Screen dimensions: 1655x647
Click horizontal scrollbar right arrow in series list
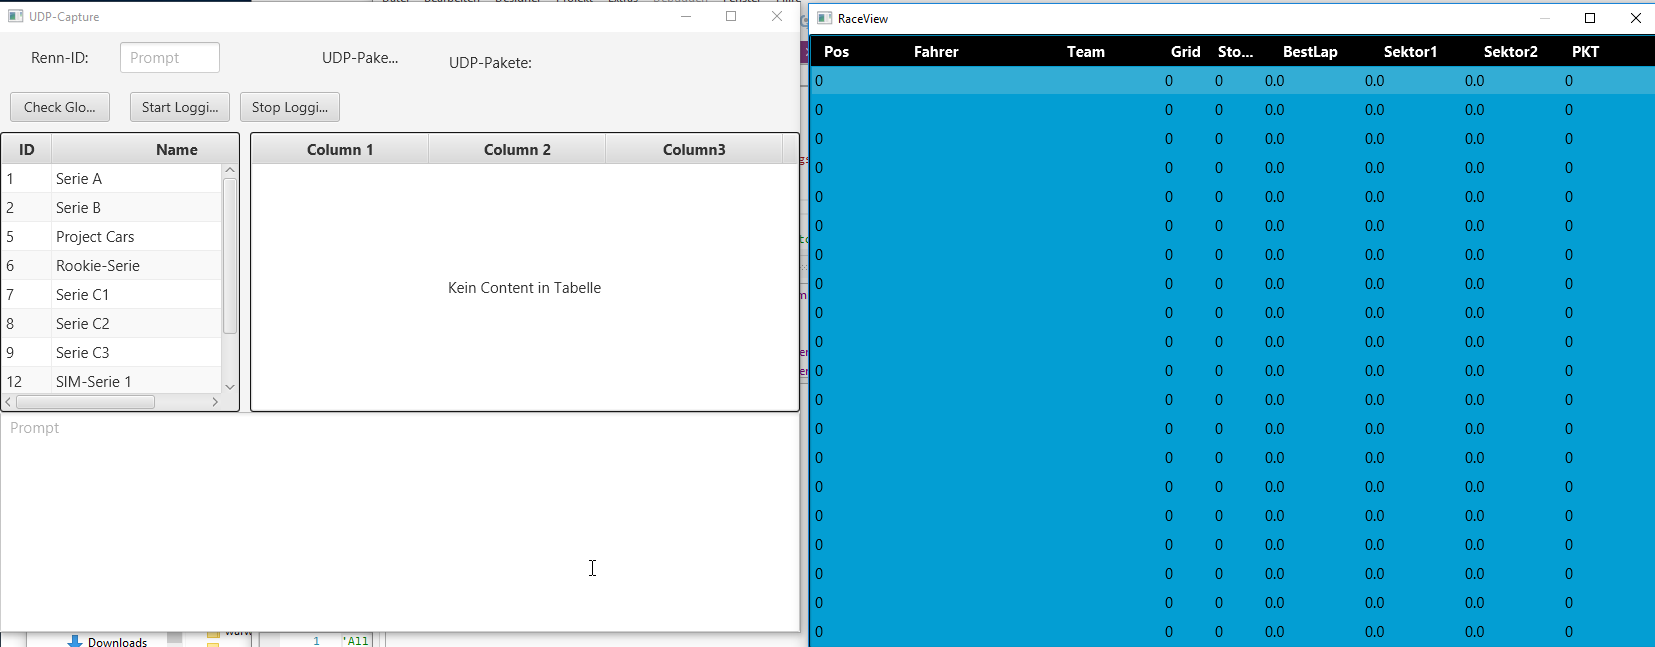pos(215,402)
